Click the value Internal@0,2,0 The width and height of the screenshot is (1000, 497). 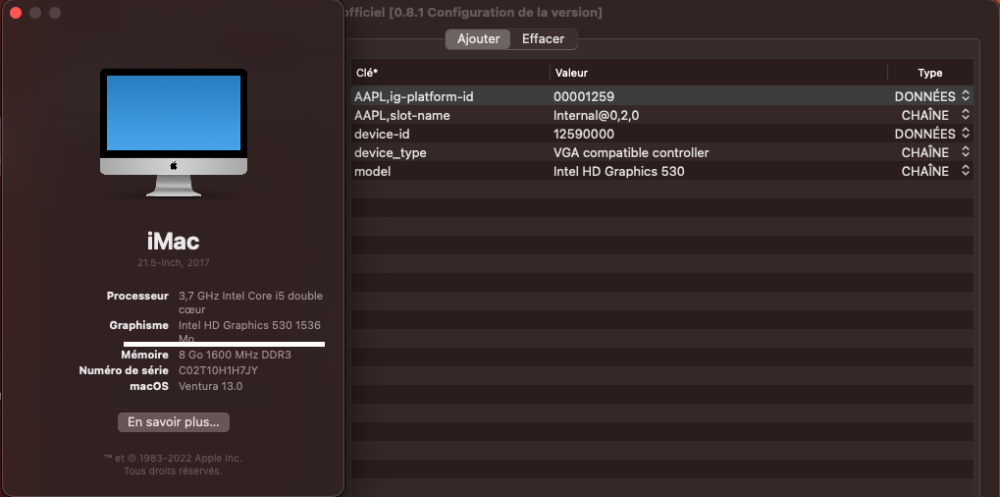tap(596, 115)
